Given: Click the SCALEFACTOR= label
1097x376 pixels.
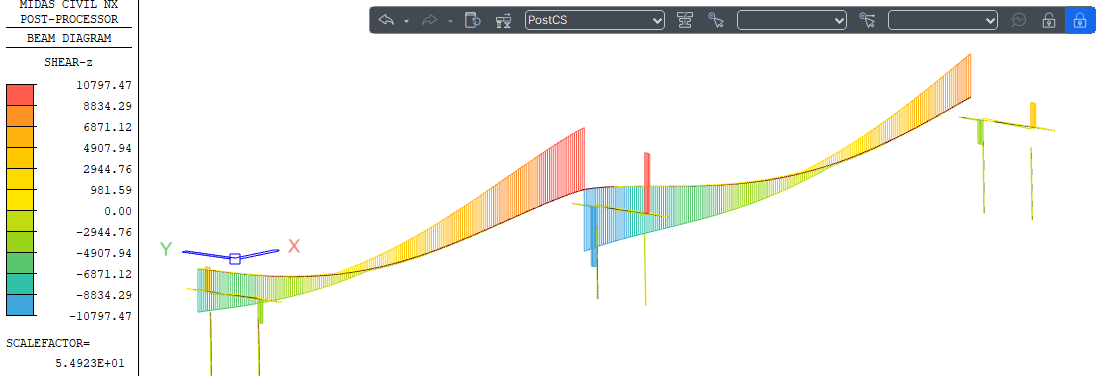Looking at the screenshot, I should (x=48, y=344).
